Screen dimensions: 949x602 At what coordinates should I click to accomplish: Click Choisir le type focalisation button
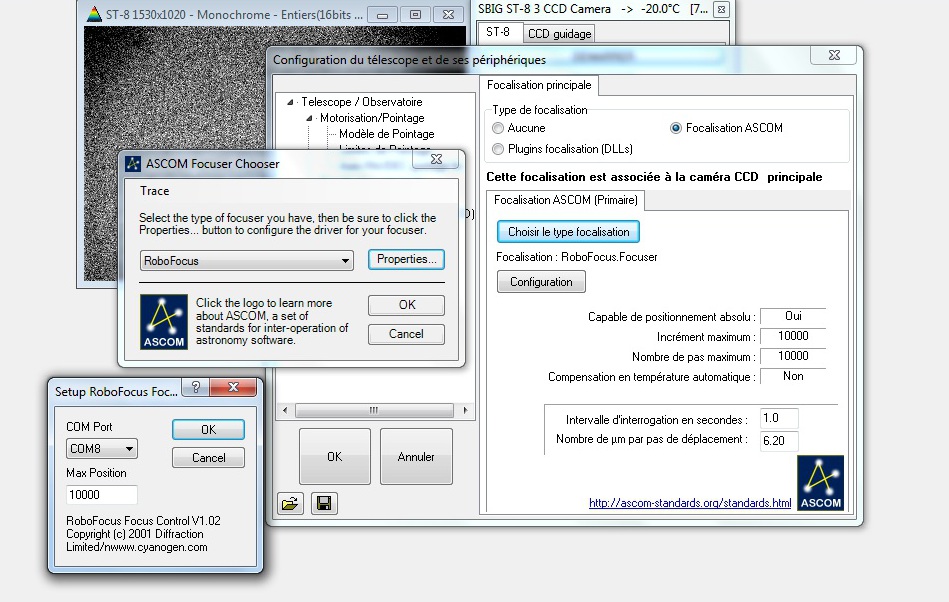(568, 232)
